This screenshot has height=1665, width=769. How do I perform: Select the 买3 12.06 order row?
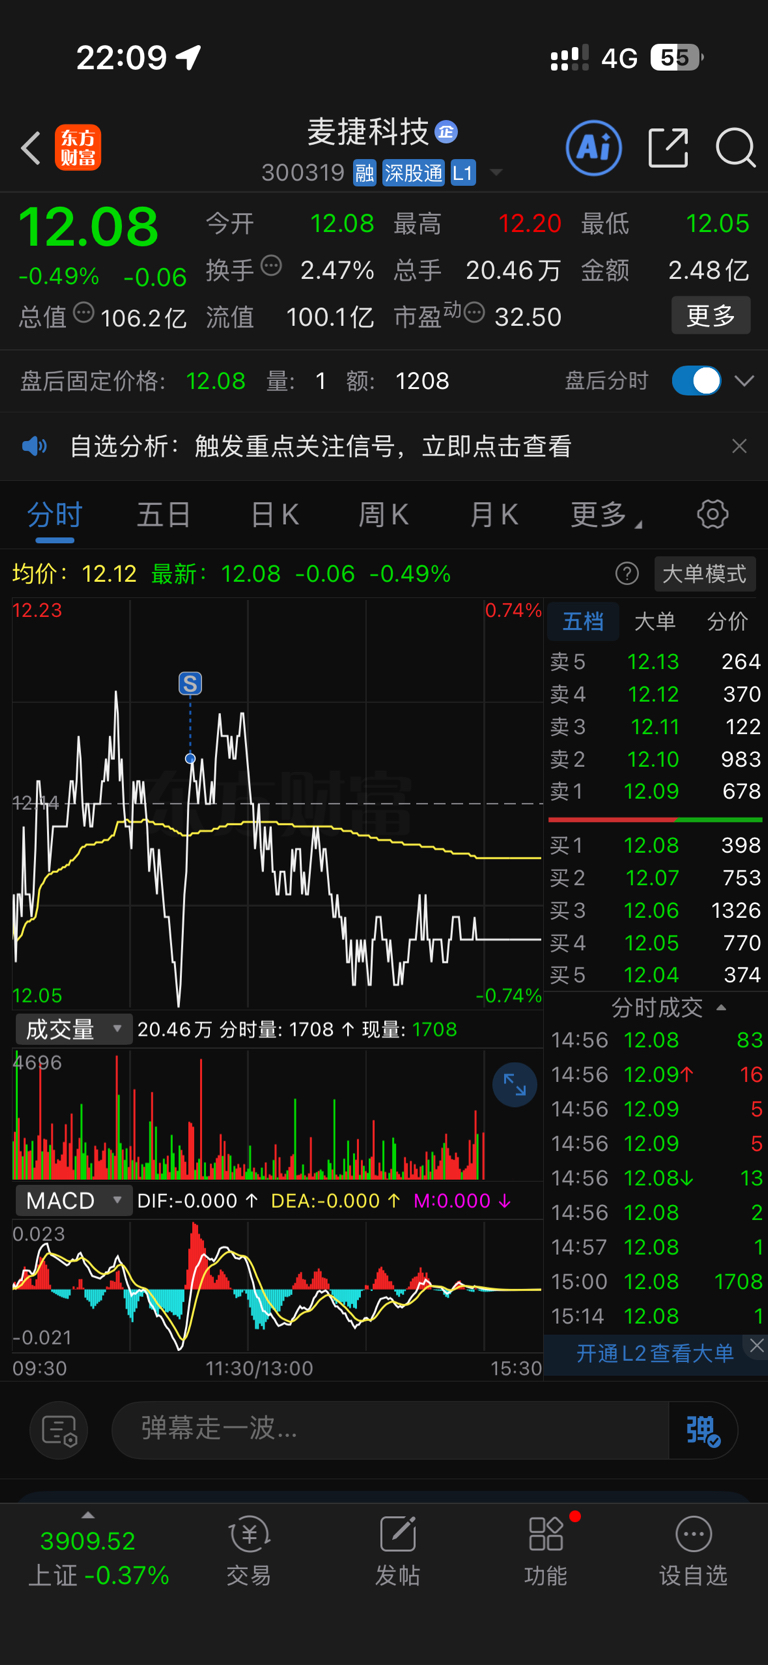tap(656, 911)
